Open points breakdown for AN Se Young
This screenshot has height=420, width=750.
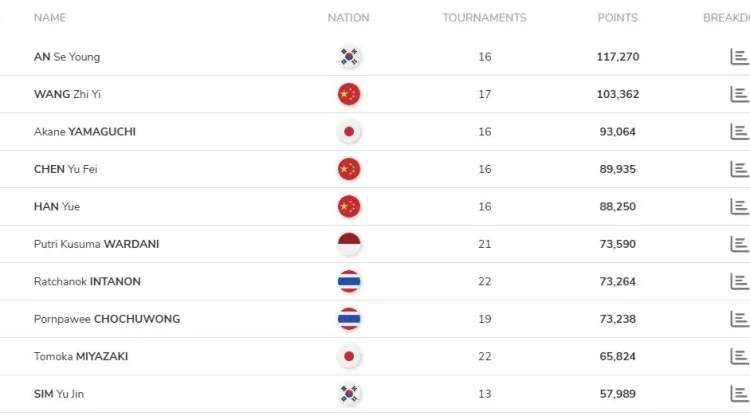(739, 57)
